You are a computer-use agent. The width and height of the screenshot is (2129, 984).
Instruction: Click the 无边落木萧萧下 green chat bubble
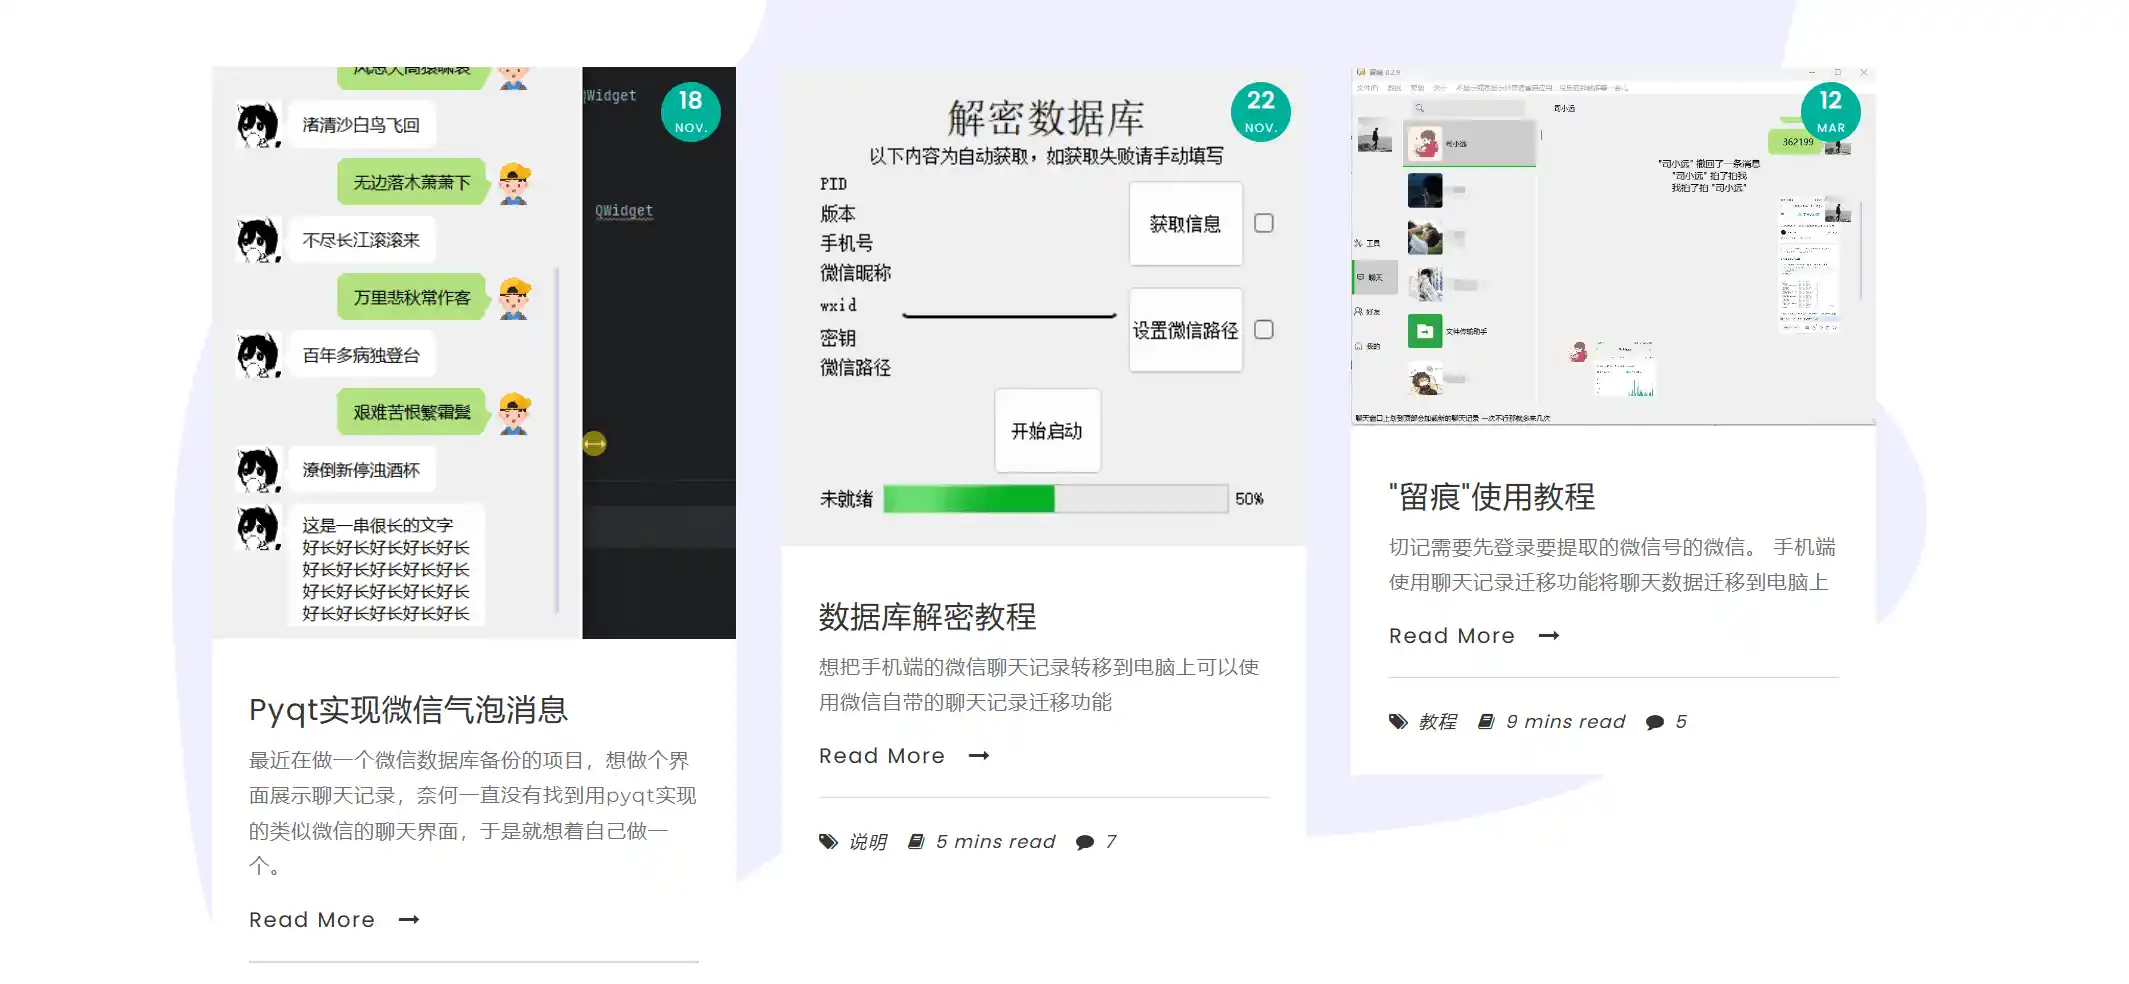[x=412, y=183]
